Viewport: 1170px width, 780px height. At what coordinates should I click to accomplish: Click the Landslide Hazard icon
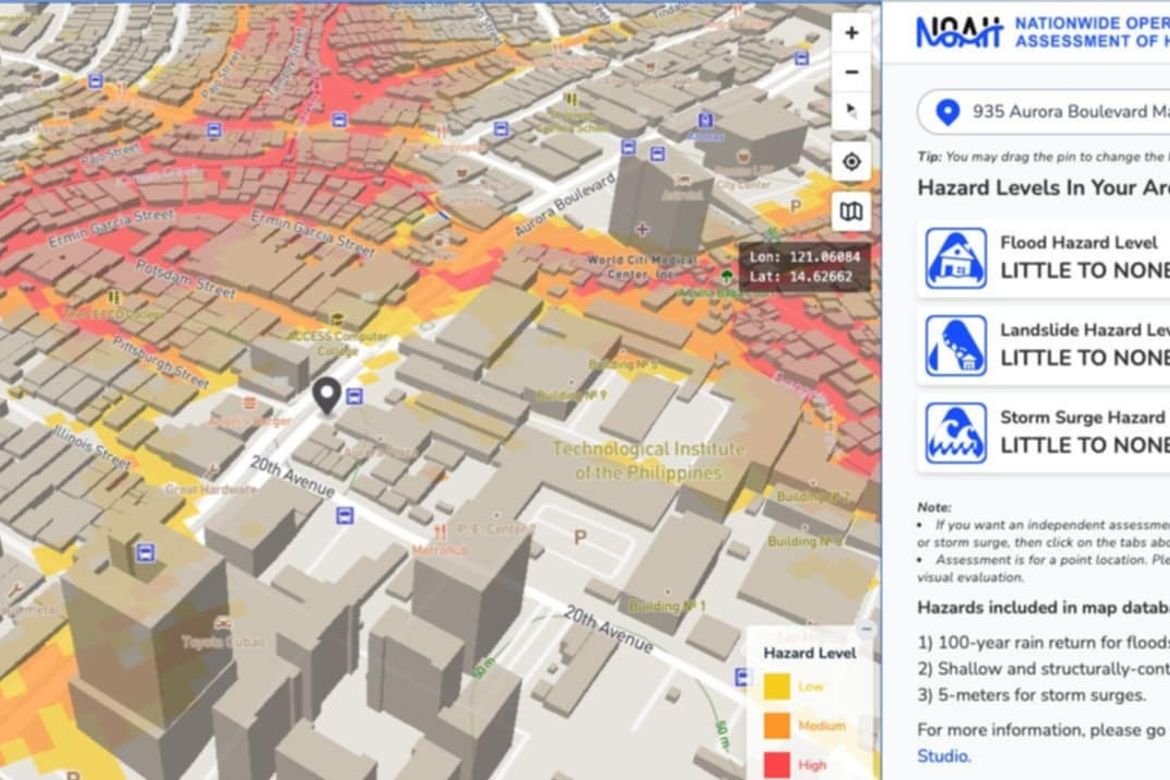pos(956,346)
